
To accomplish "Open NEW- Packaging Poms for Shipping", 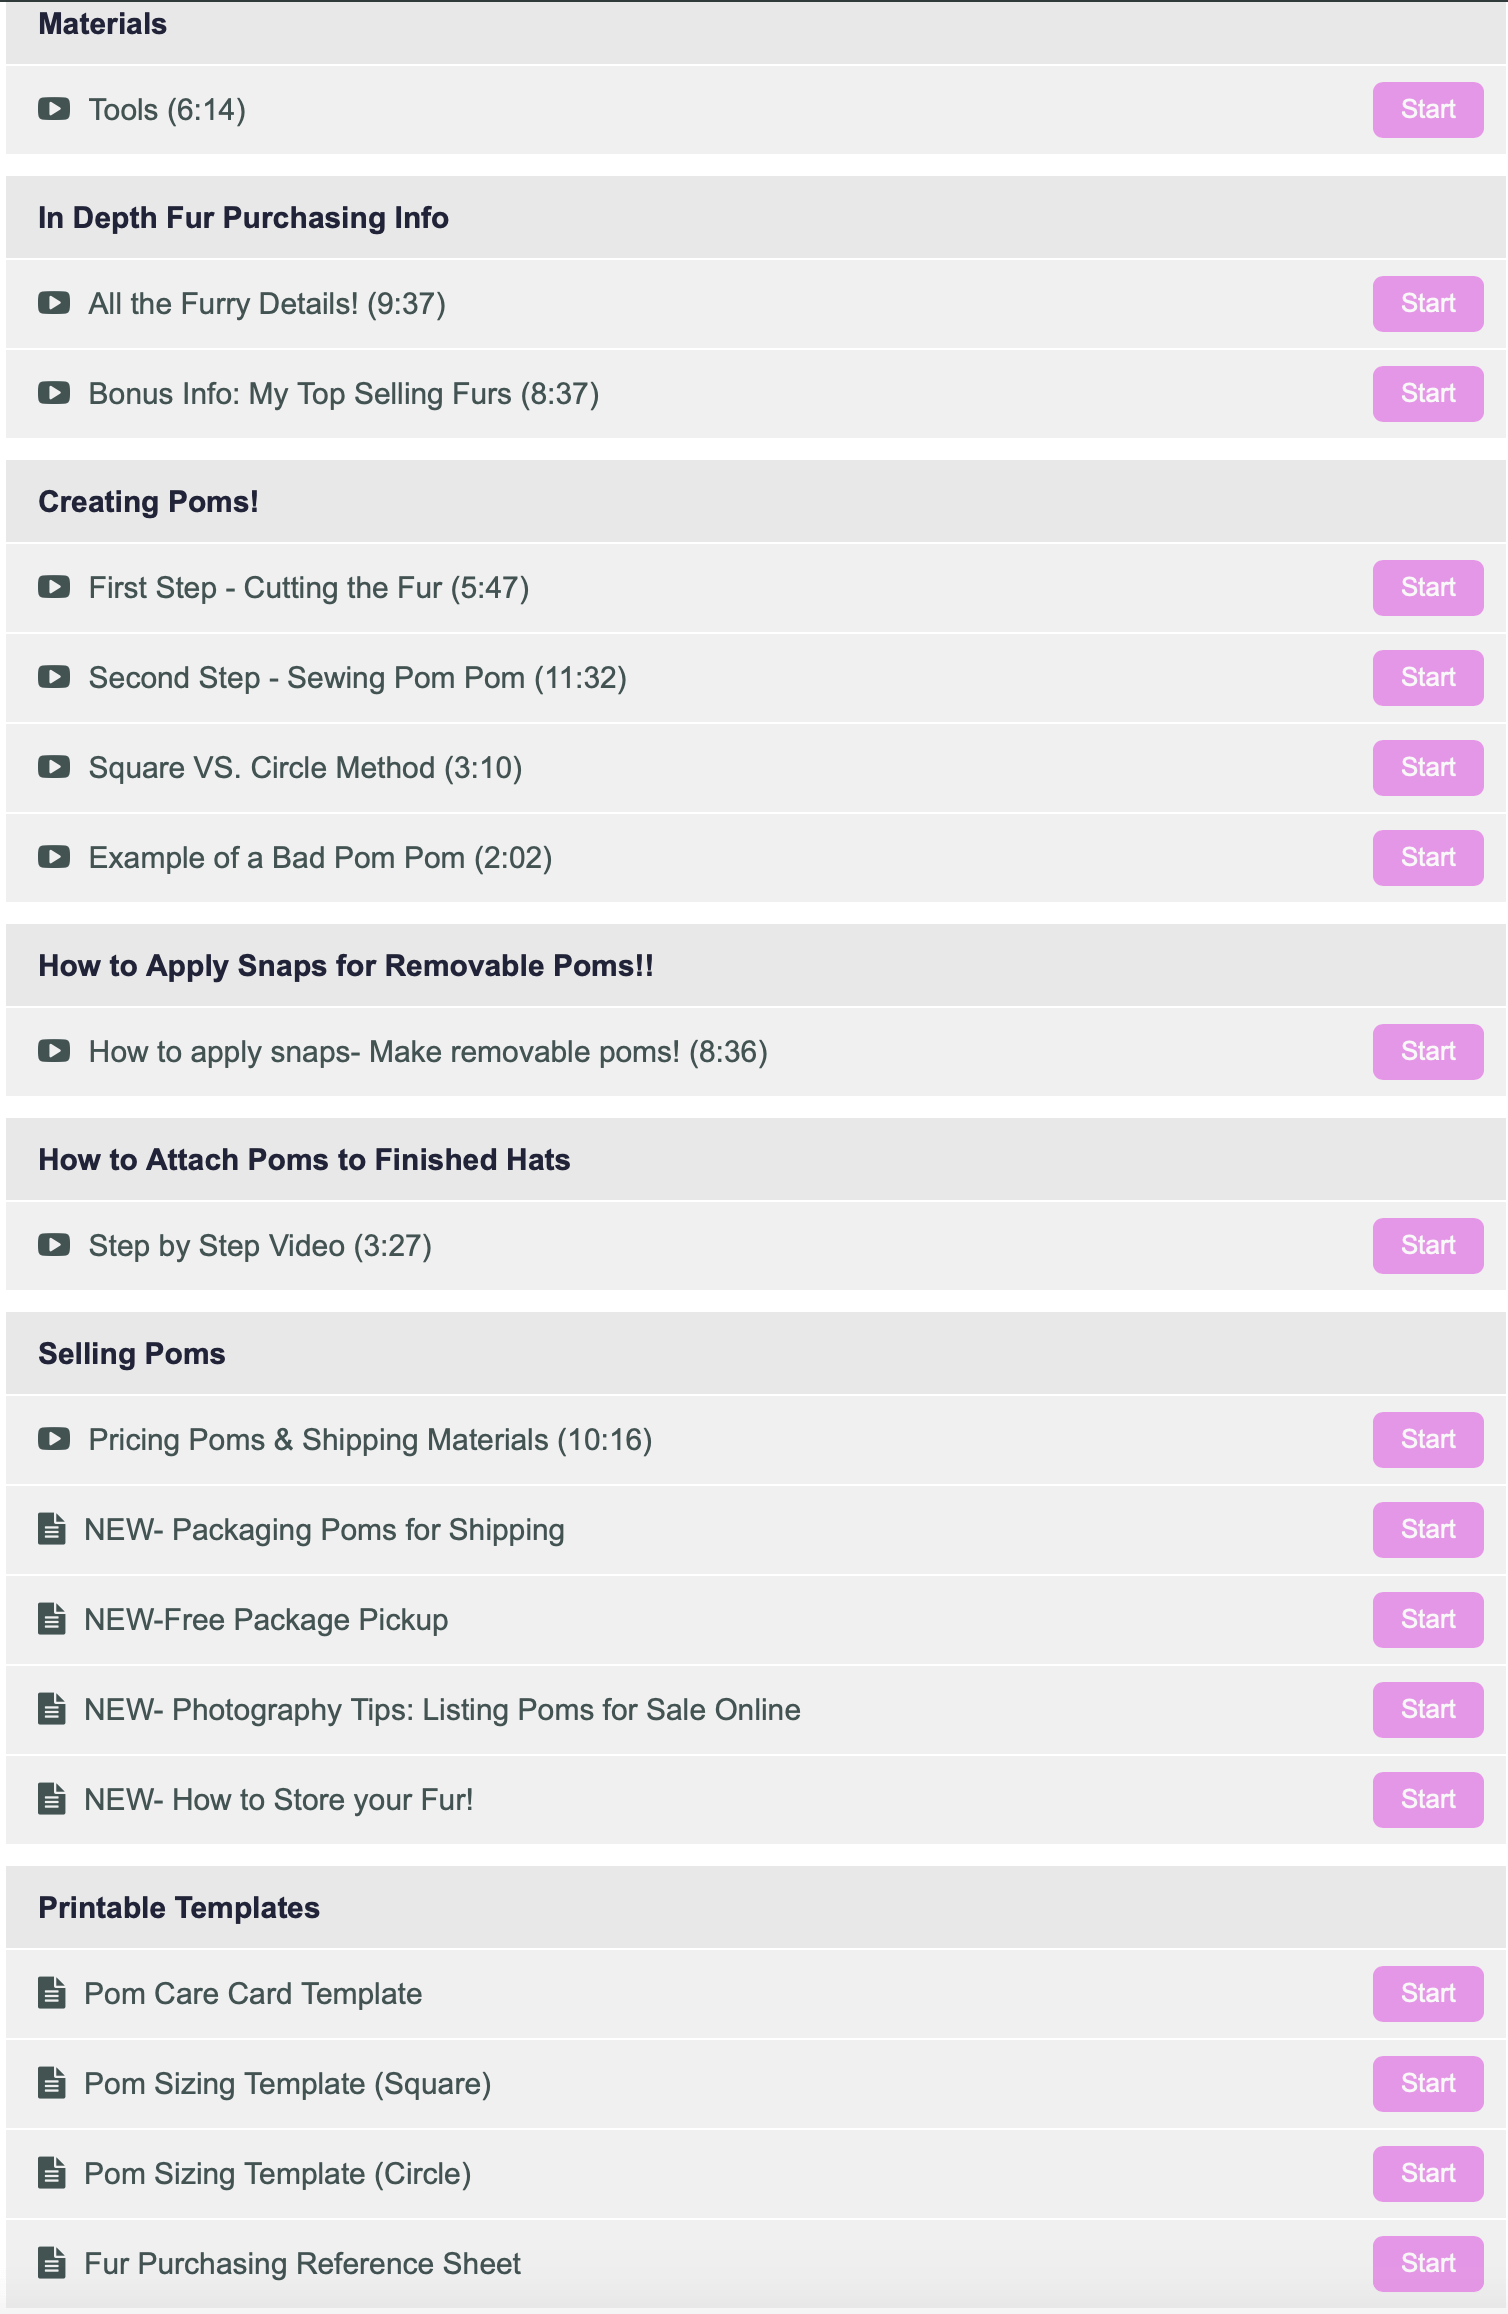I will (324, 1529).
